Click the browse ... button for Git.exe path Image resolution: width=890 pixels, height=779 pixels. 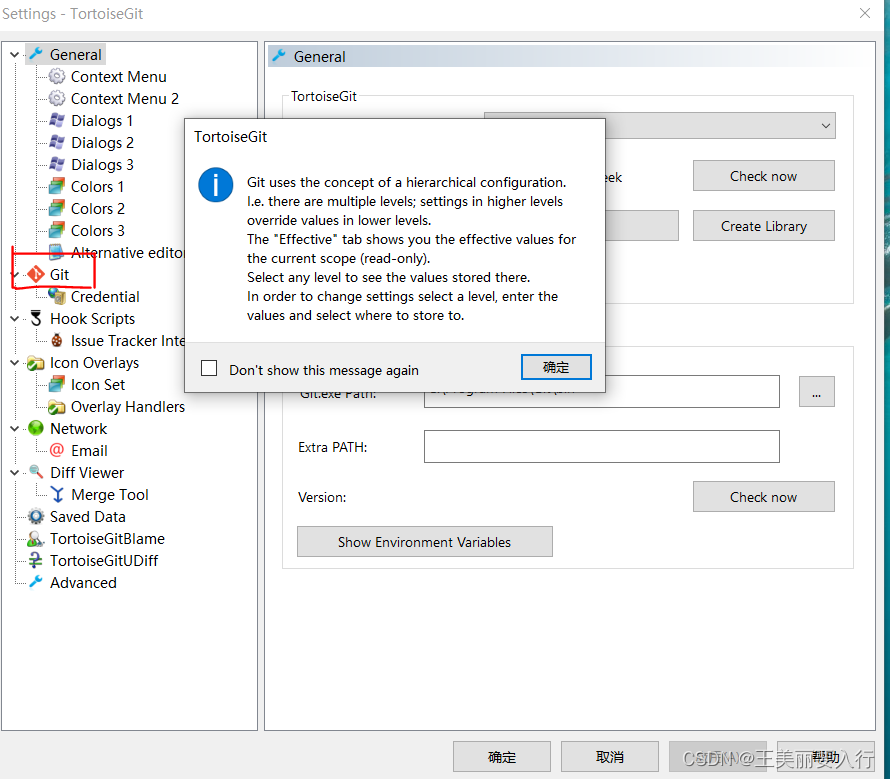tap(816, 392)
